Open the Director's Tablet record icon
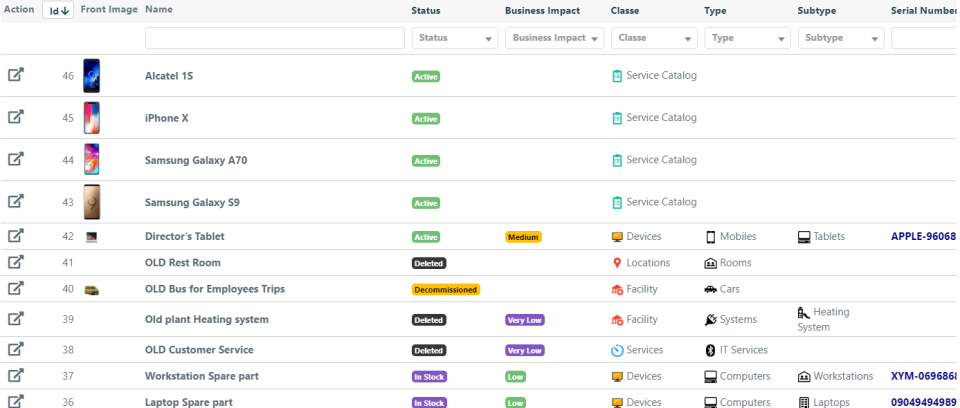This screenshot has height=408, width=960. tap(16, 236)
